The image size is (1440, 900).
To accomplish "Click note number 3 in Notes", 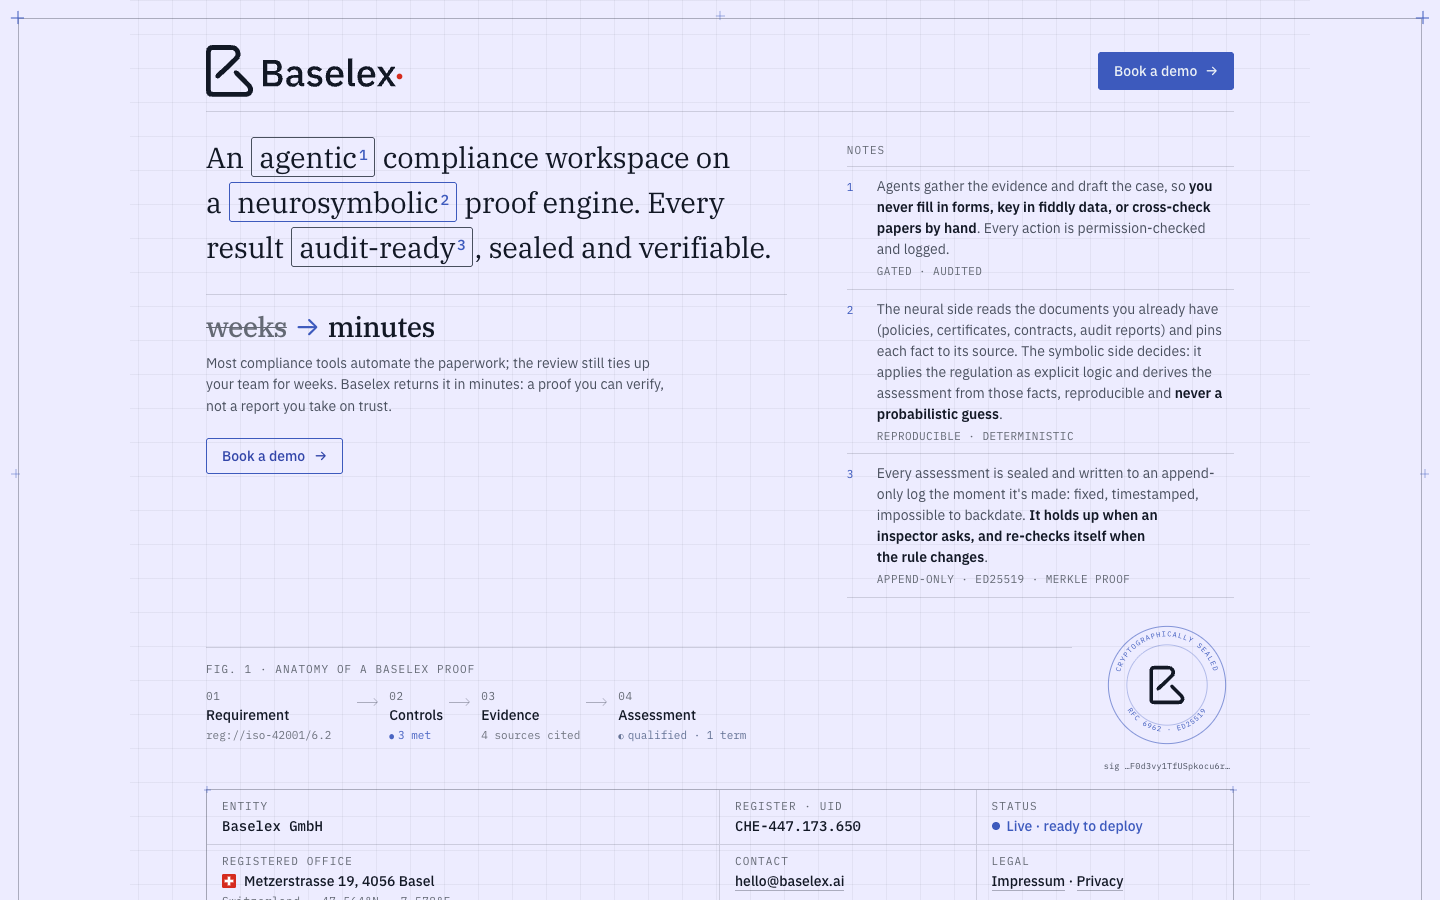I will pyautogui.click(x=850, y=474).
